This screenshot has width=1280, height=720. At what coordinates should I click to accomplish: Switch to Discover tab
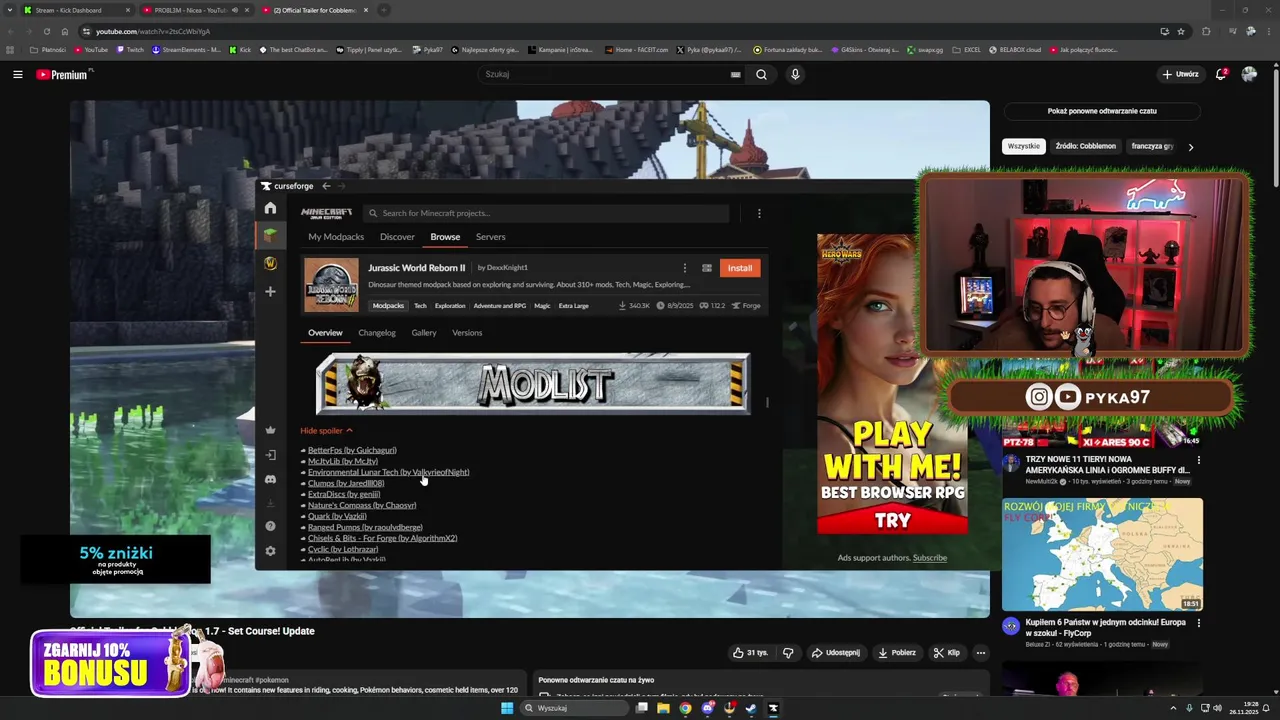pos(397,237)
